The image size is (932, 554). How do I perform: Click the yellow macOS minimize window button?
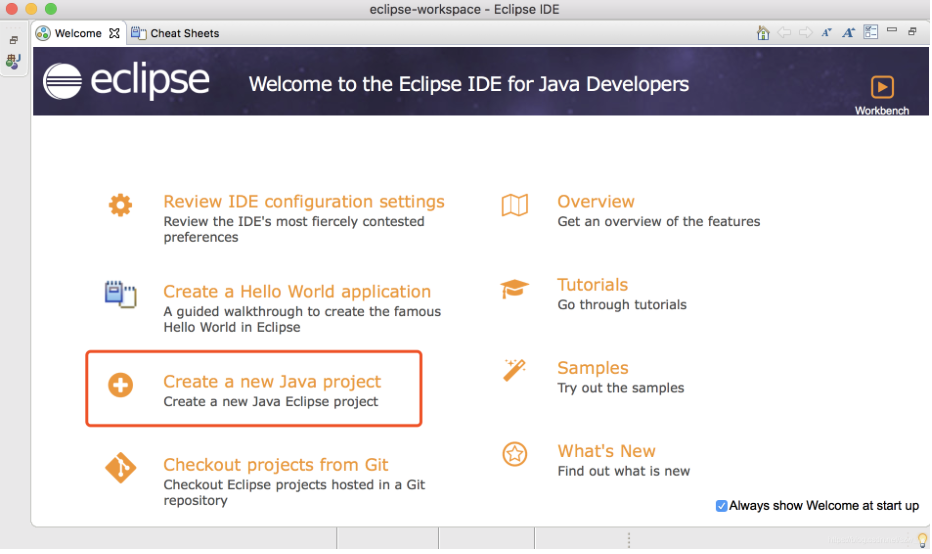[x=32, y=9]
